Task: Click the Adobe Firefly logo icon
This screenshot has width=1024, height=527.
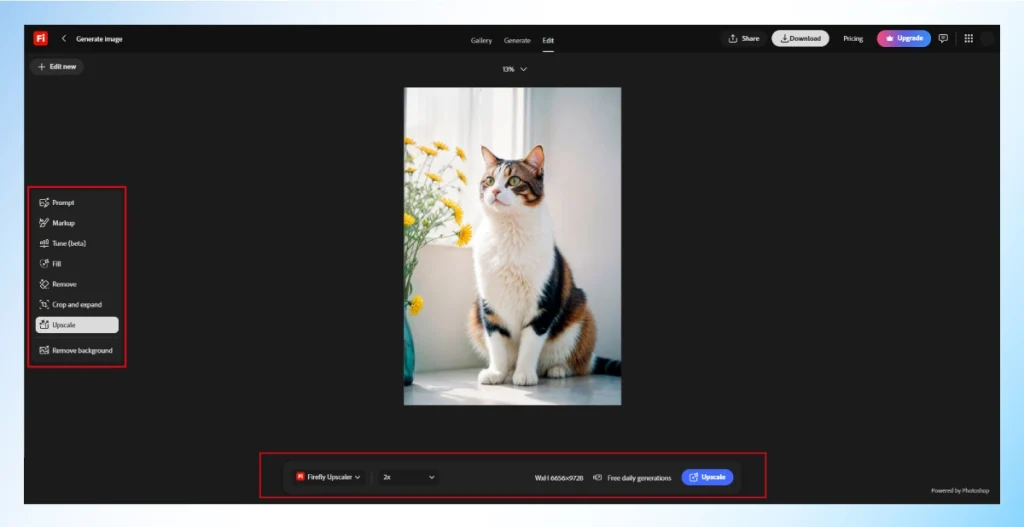Action: (x=40, y=39)
